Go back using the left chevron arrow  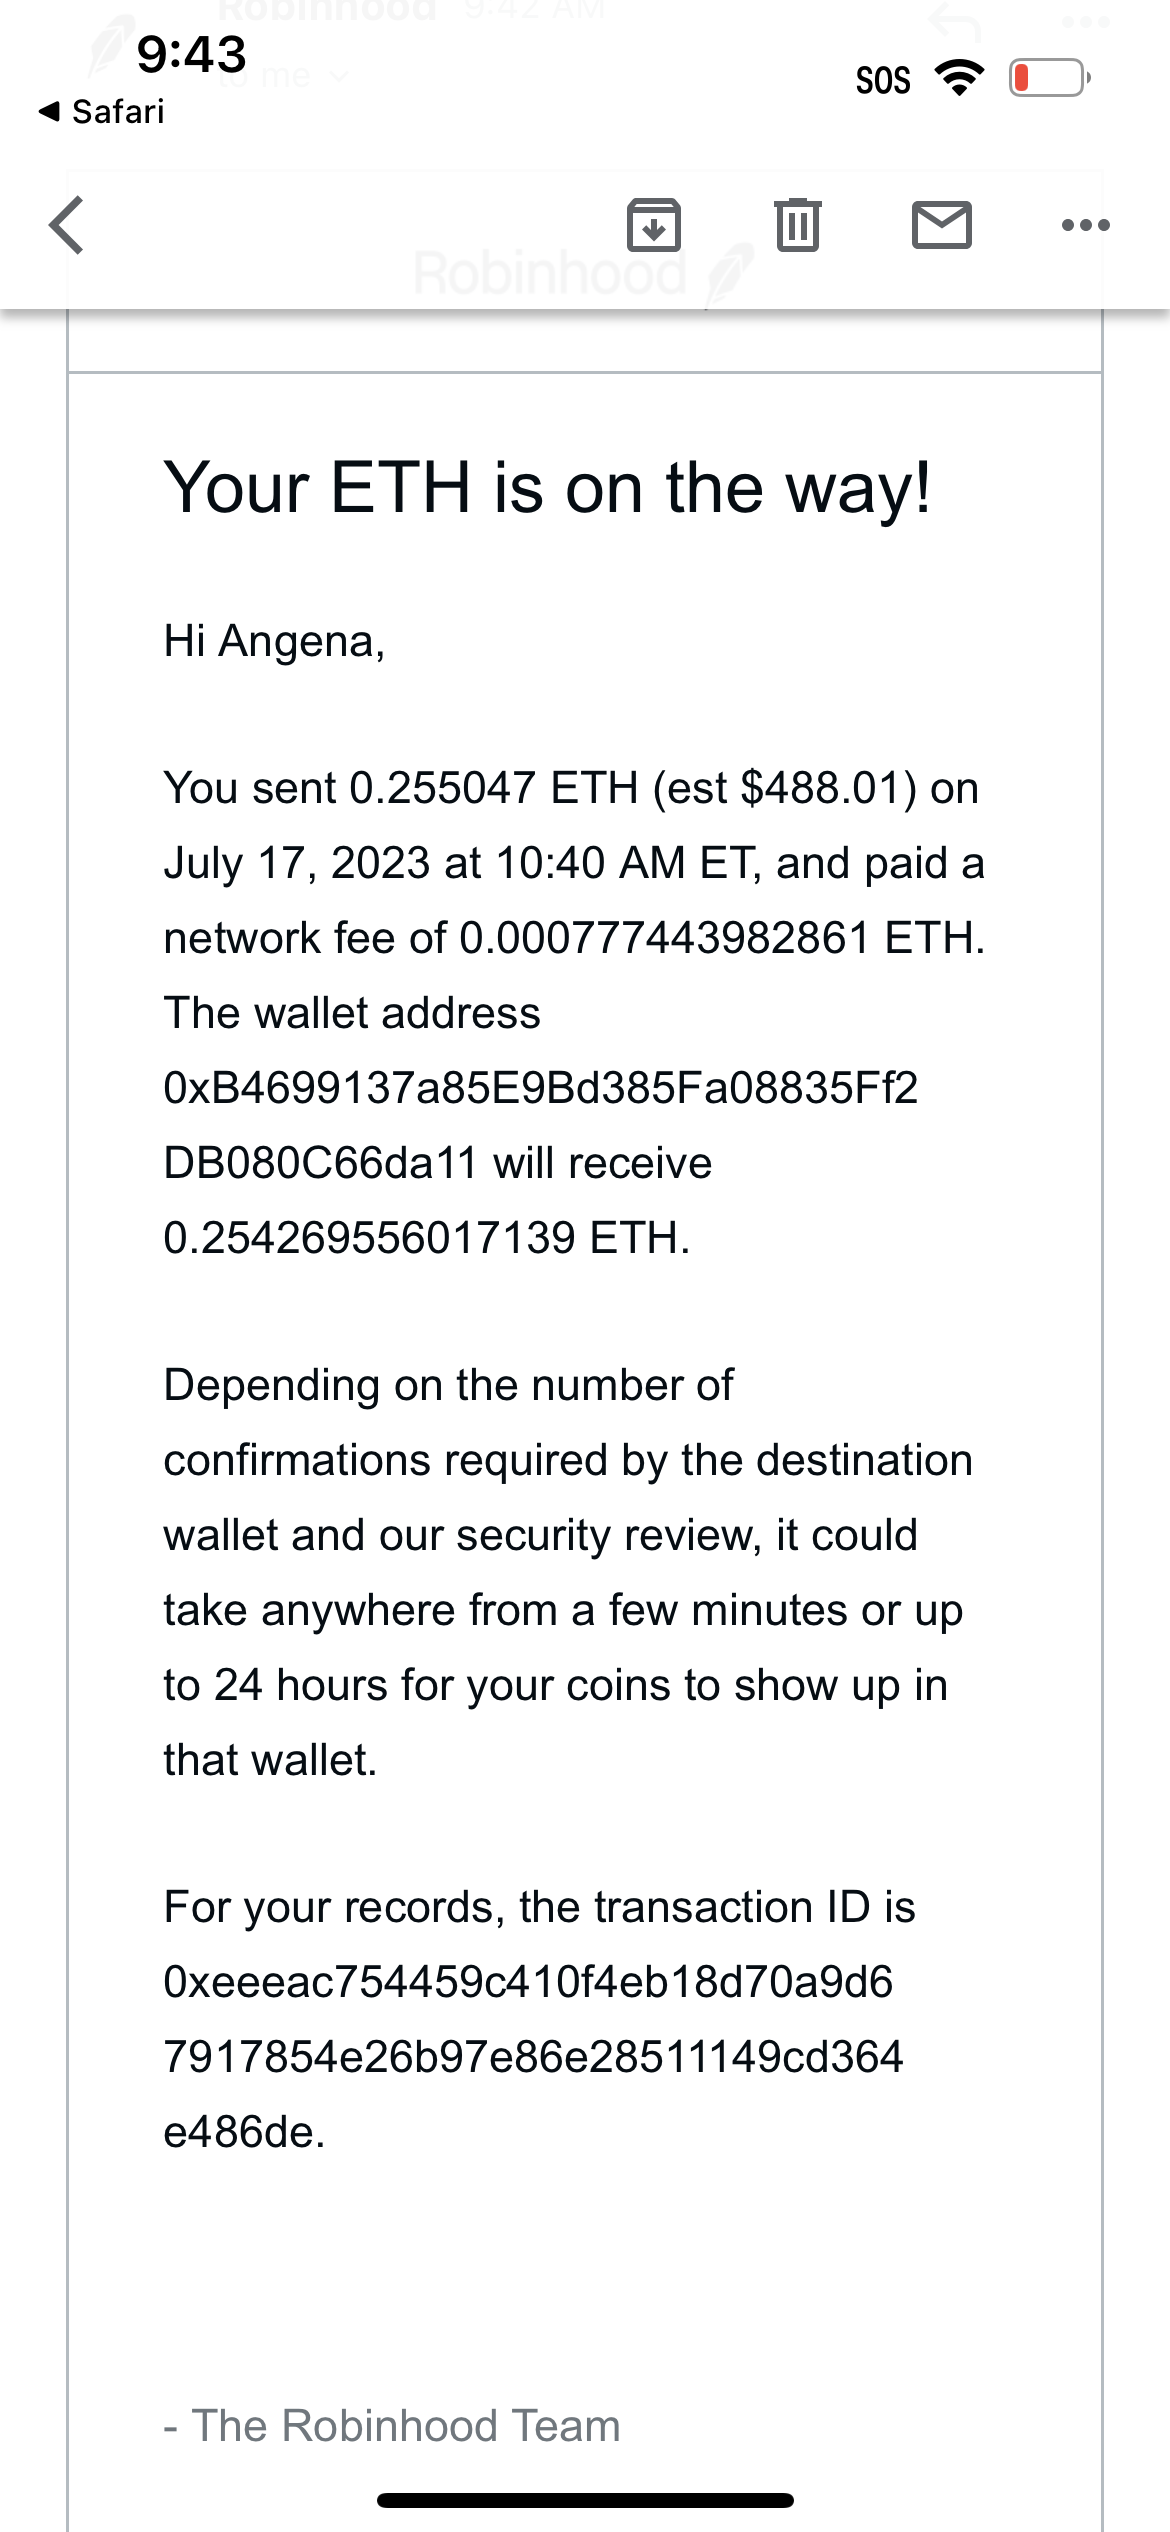(x=66, y=226)
